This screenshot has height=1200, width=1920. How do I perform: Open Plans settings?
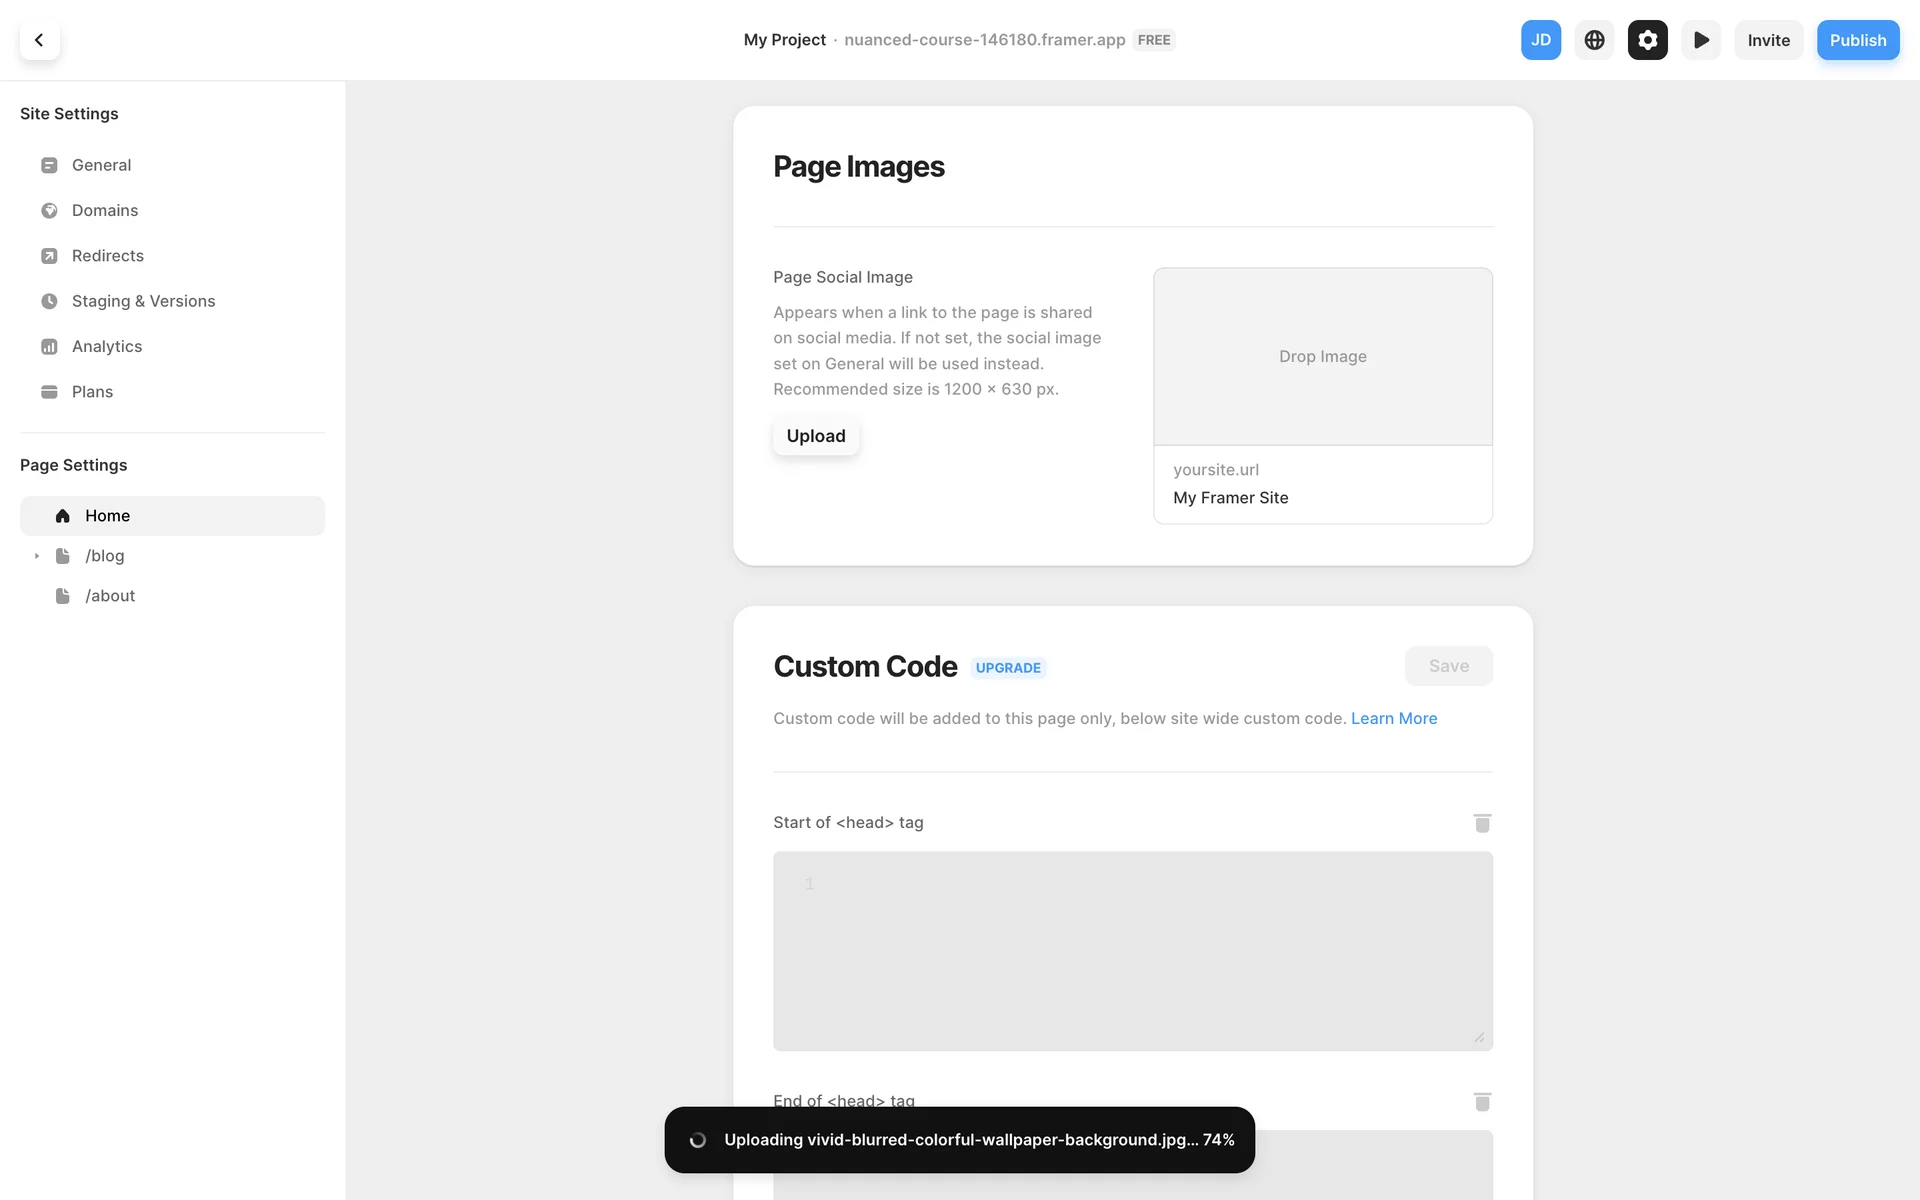pyautogui.click(x=92, y=392)
